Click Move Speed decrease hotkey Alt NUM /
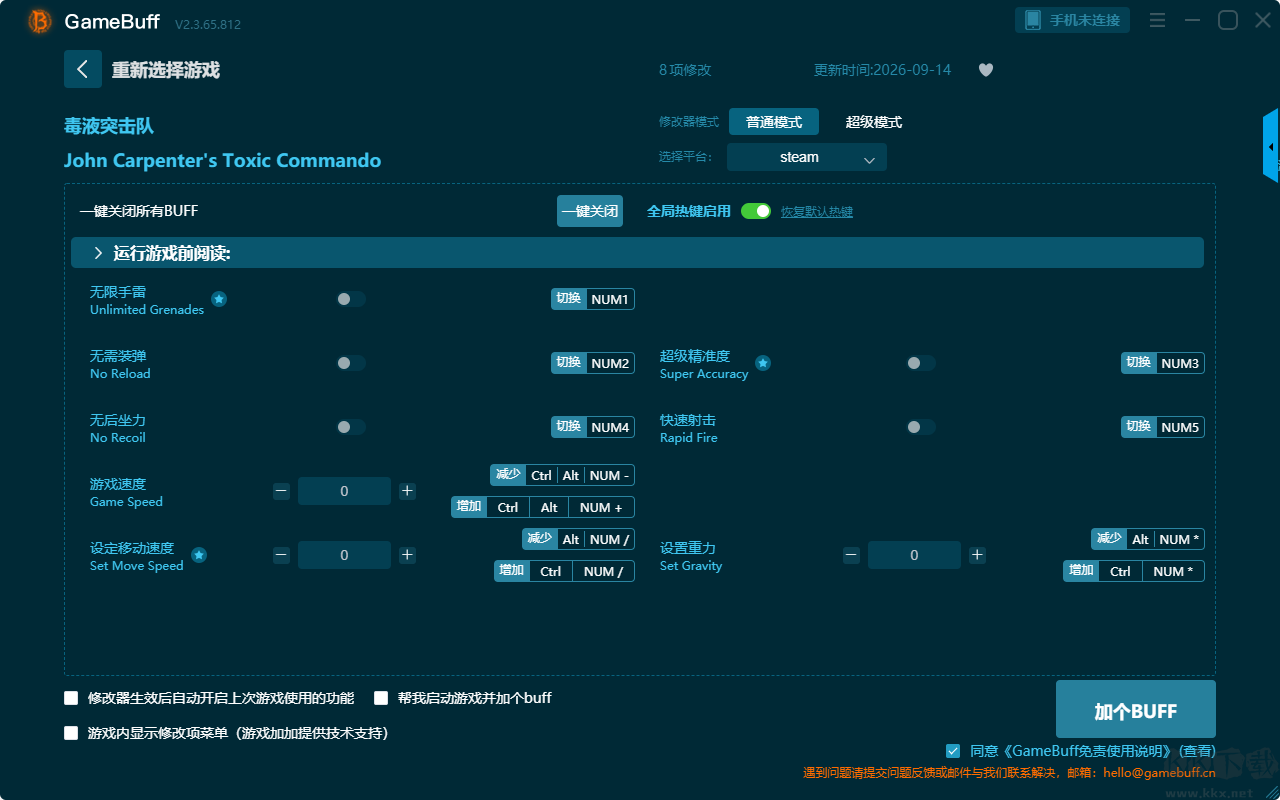The width and height of the screenshot is (1280, 800). (x=578, y=539)
